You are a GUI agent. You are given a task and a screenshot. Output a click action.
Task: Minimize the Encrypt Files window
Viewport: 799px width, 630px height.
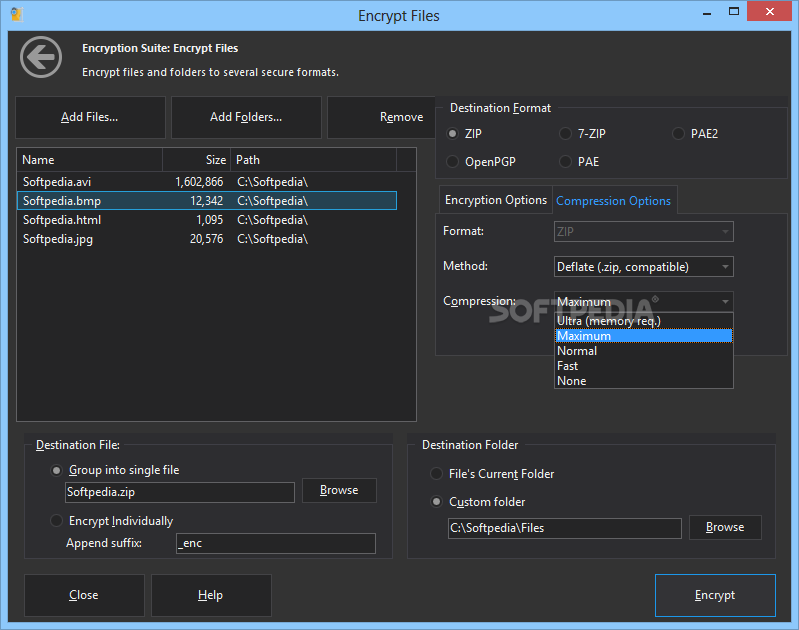(707, 13)
